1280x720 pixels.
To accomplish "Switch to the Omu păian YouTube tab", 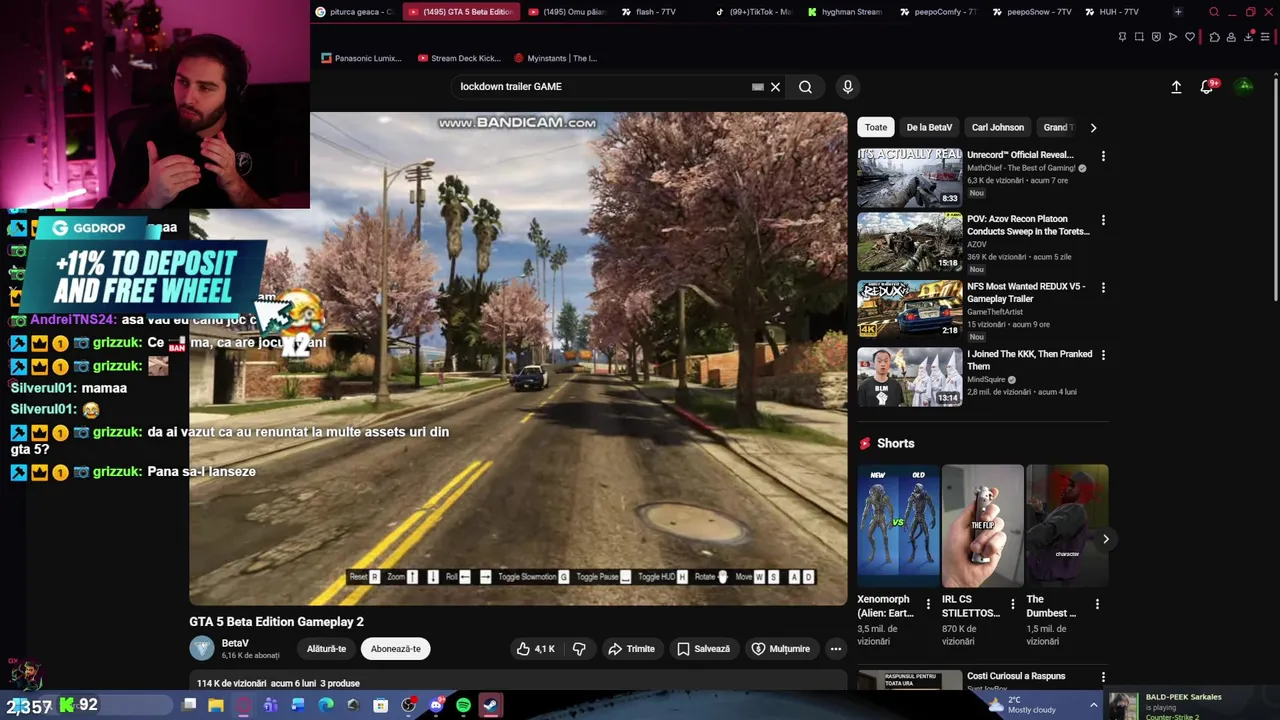I will click(566, 12).
